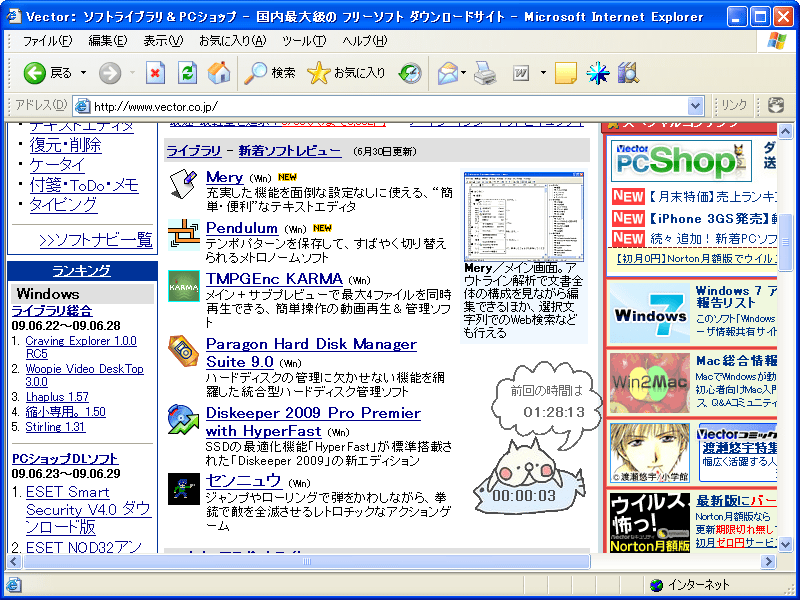Click the vertical scrollbar down arrow
Screen dimensions: 800x600
pos(785,544)
